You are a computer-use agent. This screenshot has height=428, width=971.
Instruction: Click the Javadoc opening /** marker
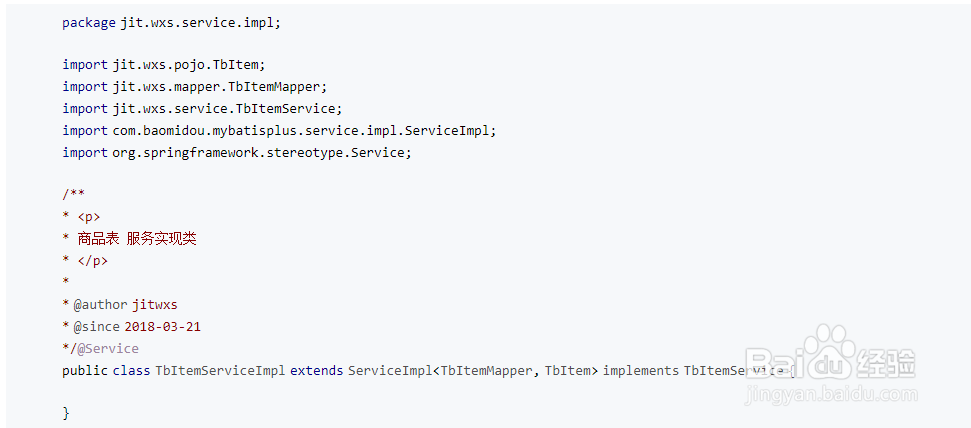(x=73, y=194)
